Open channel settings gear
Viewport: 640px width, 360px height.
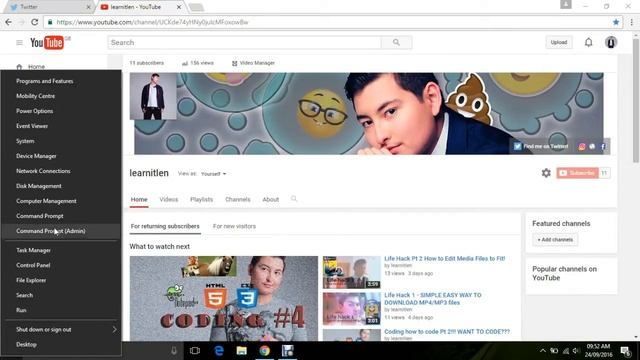pyautogui.click(x=546, y=173)
